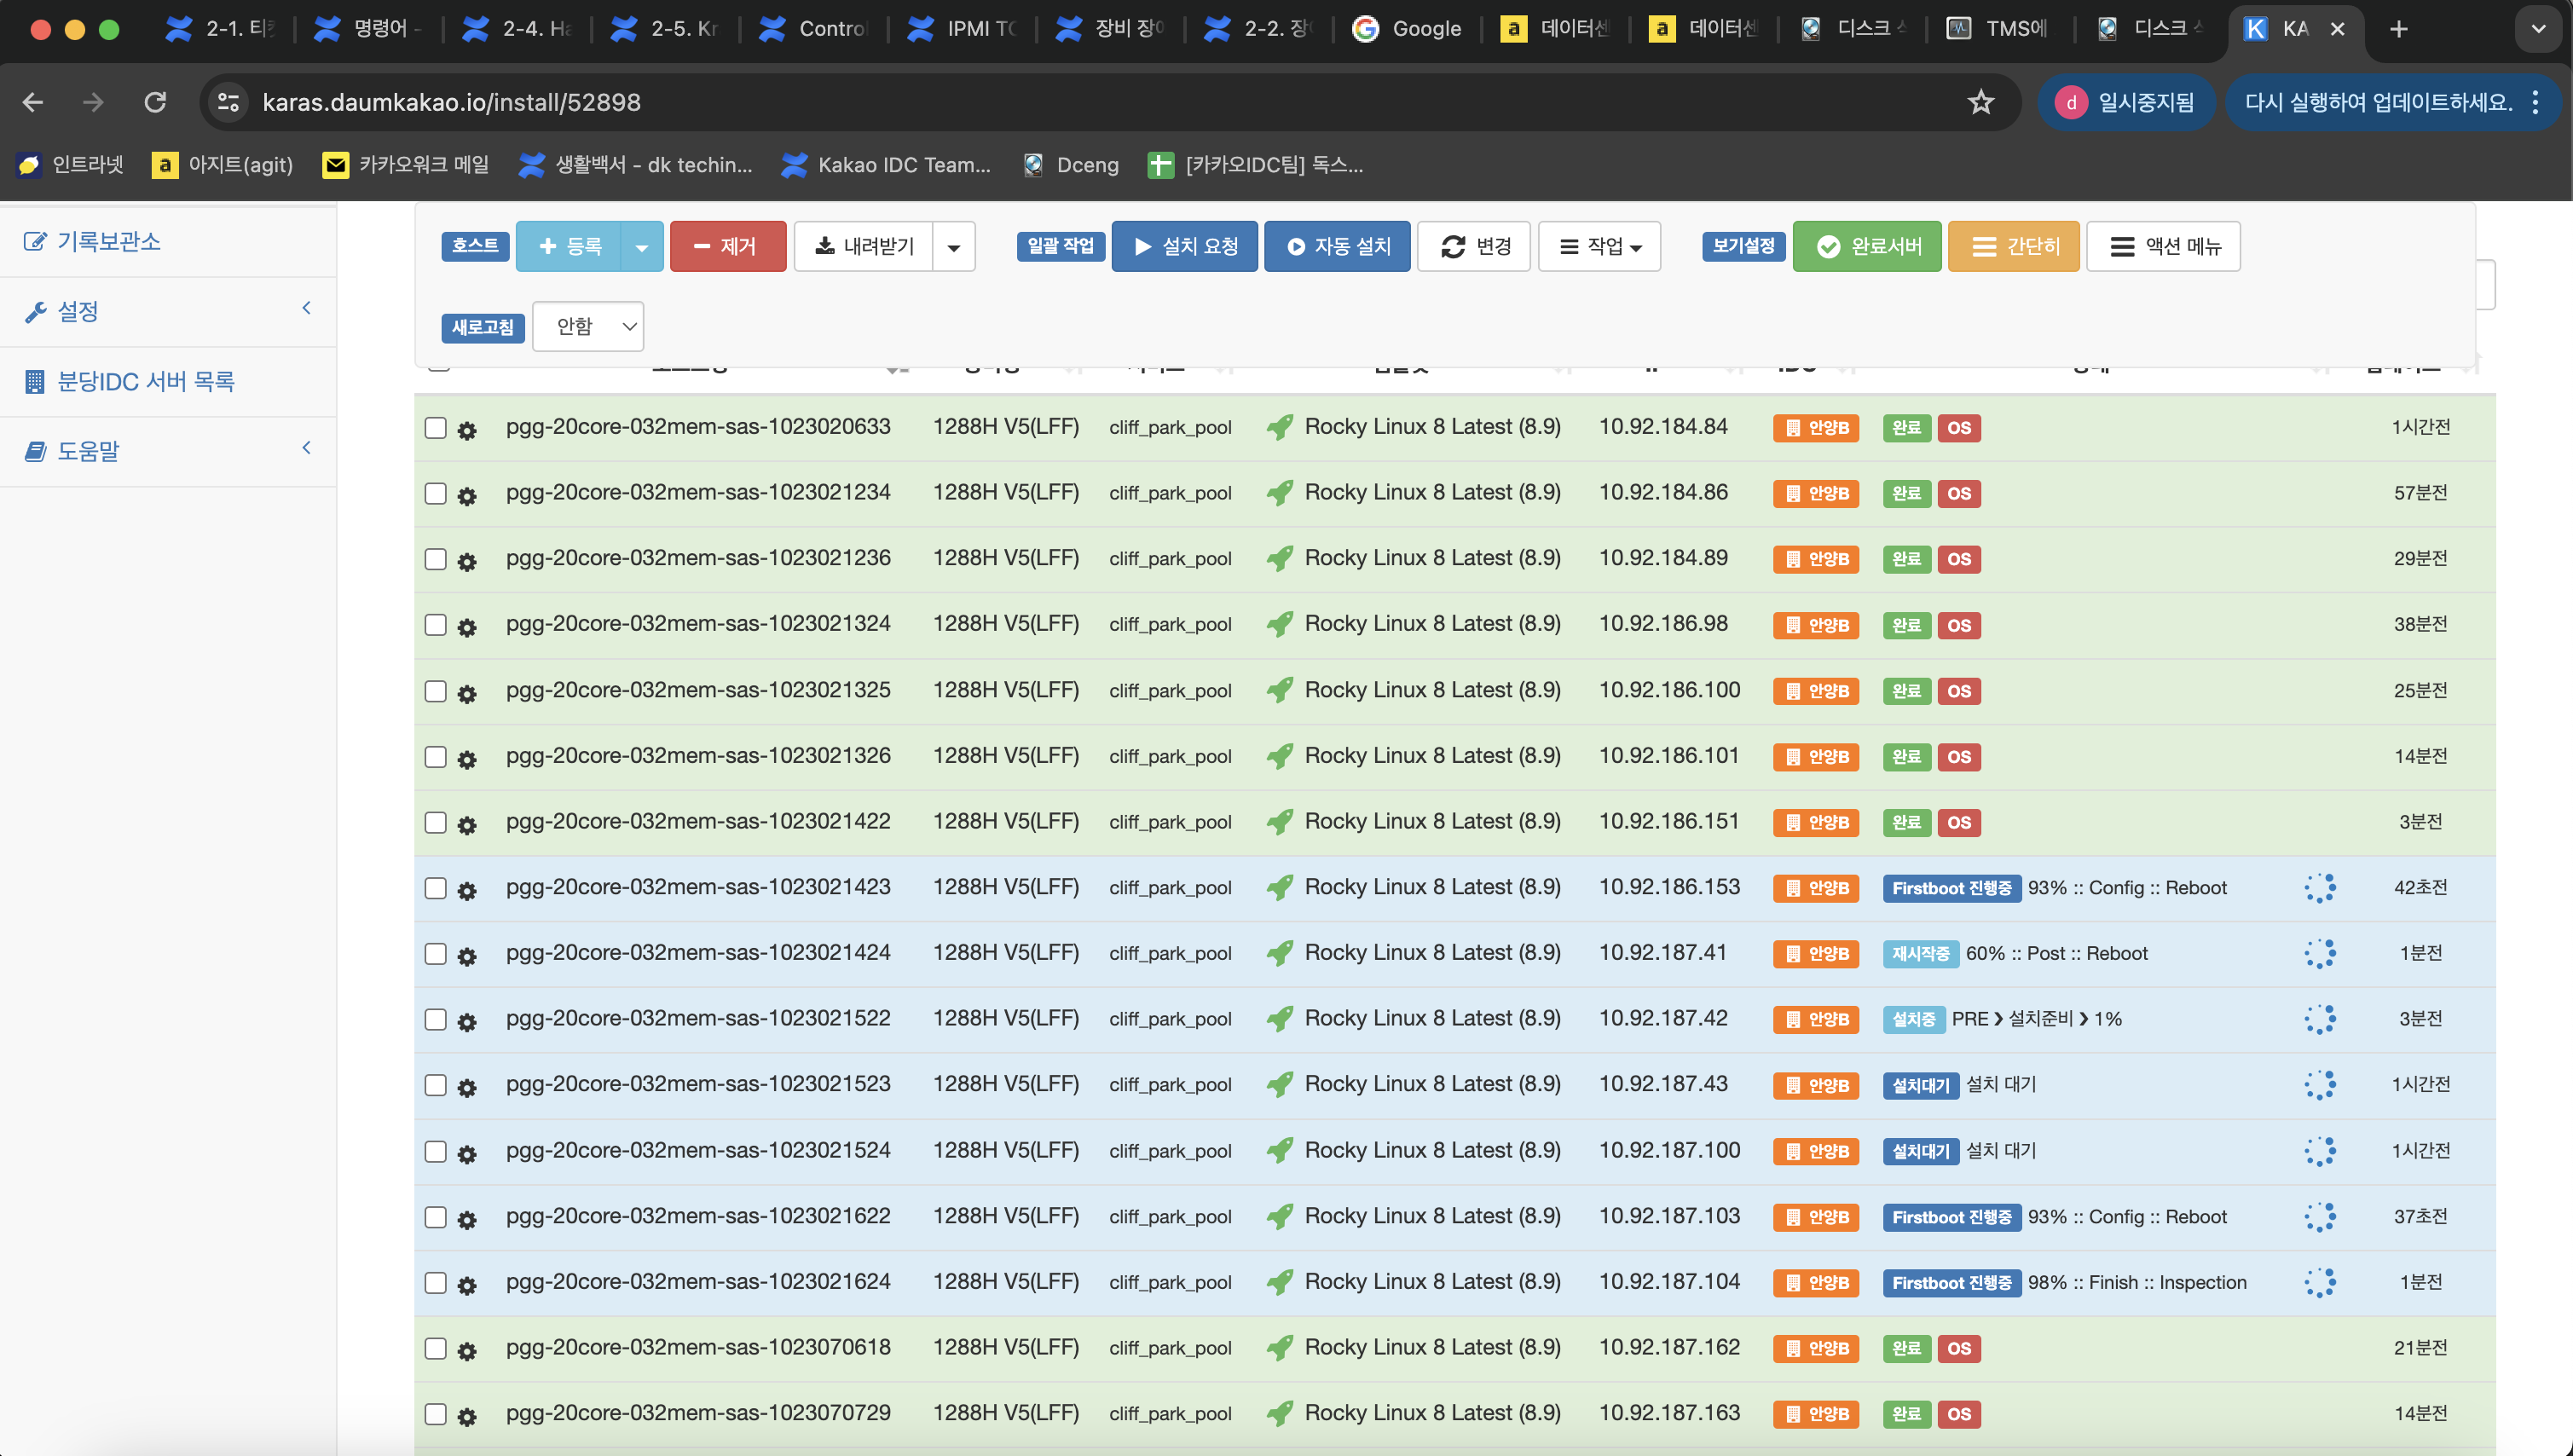Open the 새로고침 refresh interval dropdown showing 안함

[x=588, y=326]
